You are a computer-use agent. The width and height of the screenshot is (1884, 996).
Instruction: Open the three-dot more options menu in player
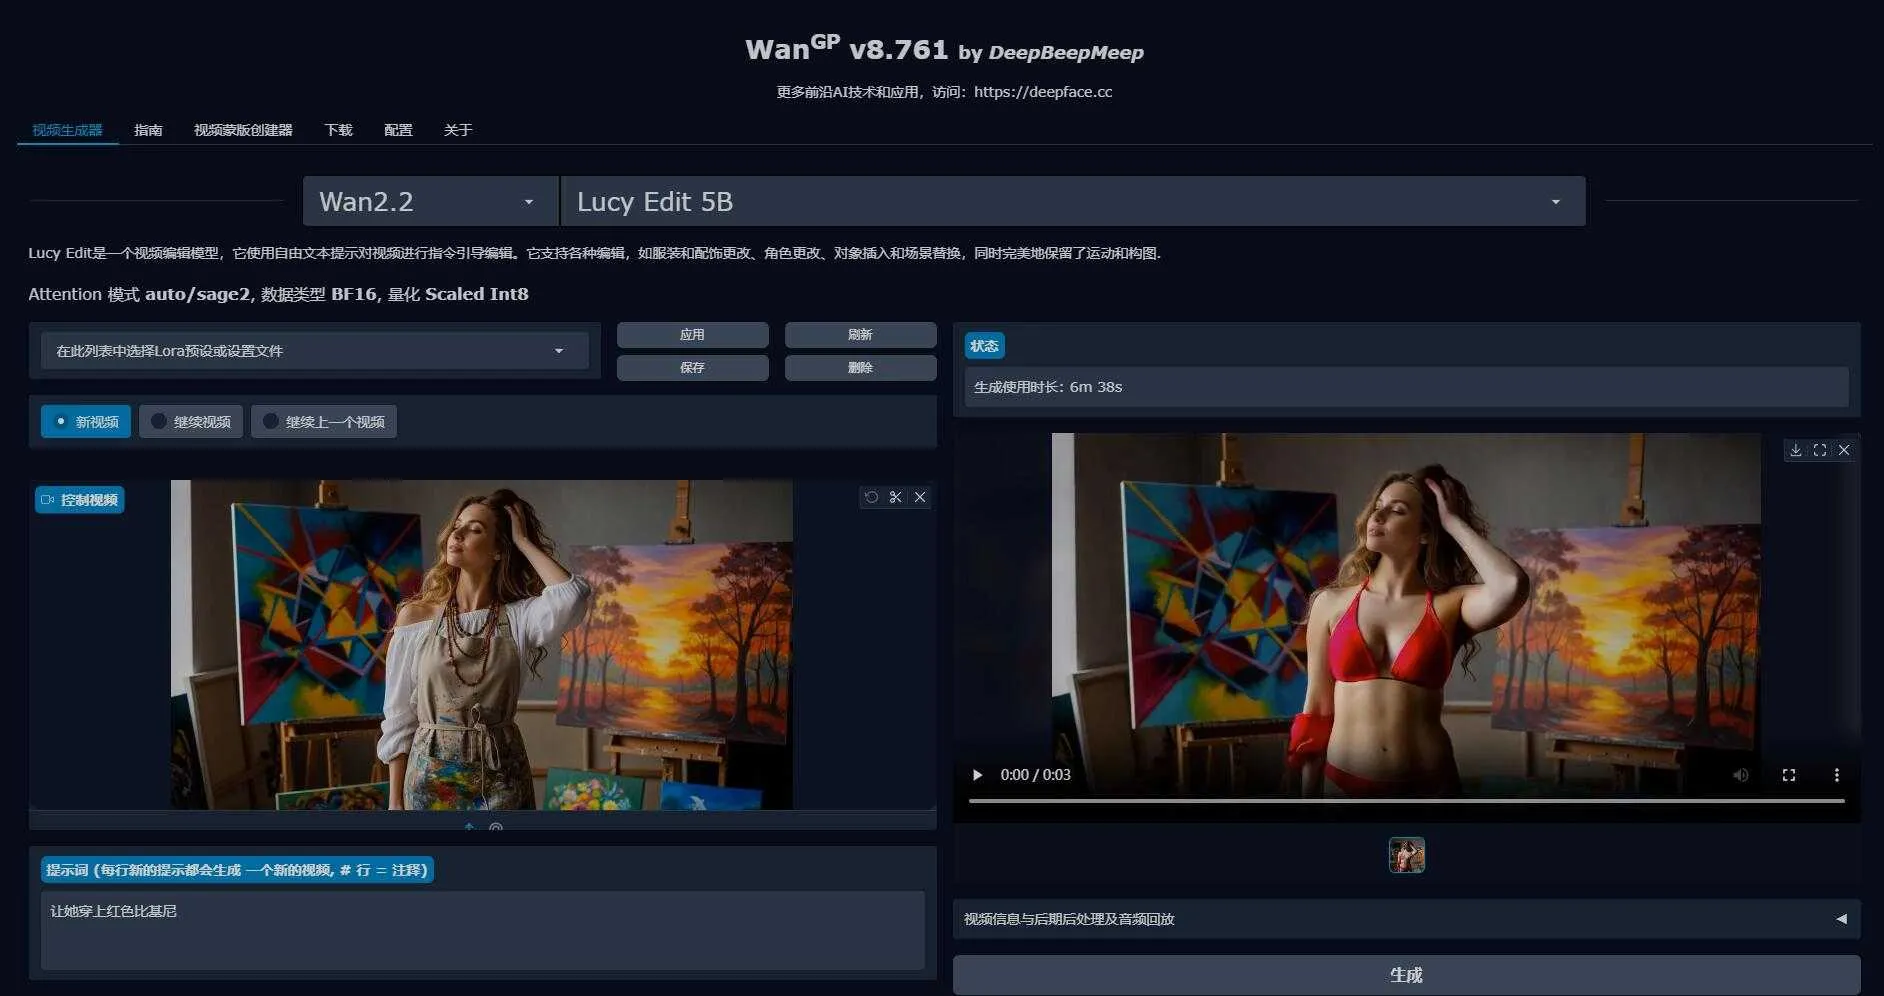click(x=1836, y=775)
